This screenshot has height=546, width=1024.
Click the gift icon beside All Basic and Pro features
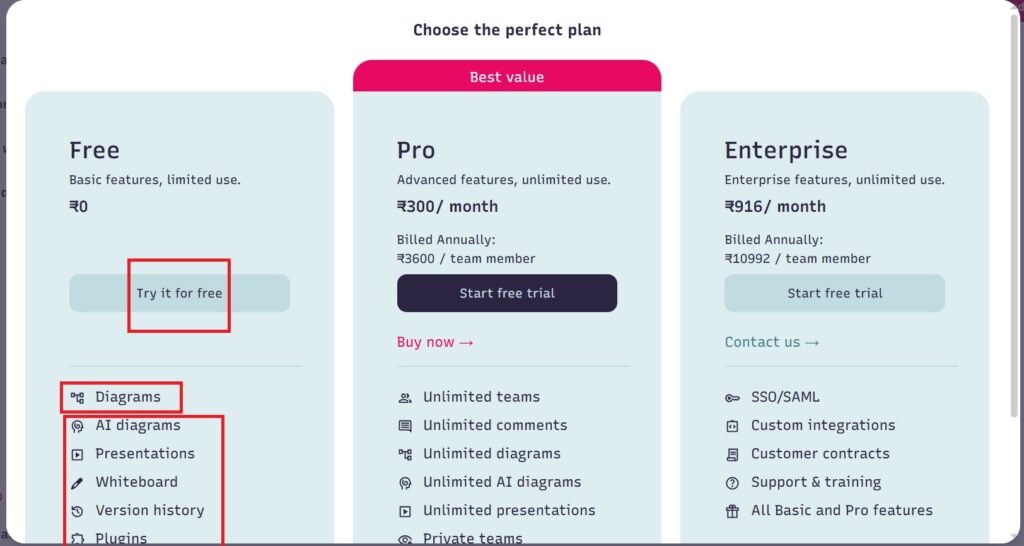(x=733, y=511)
